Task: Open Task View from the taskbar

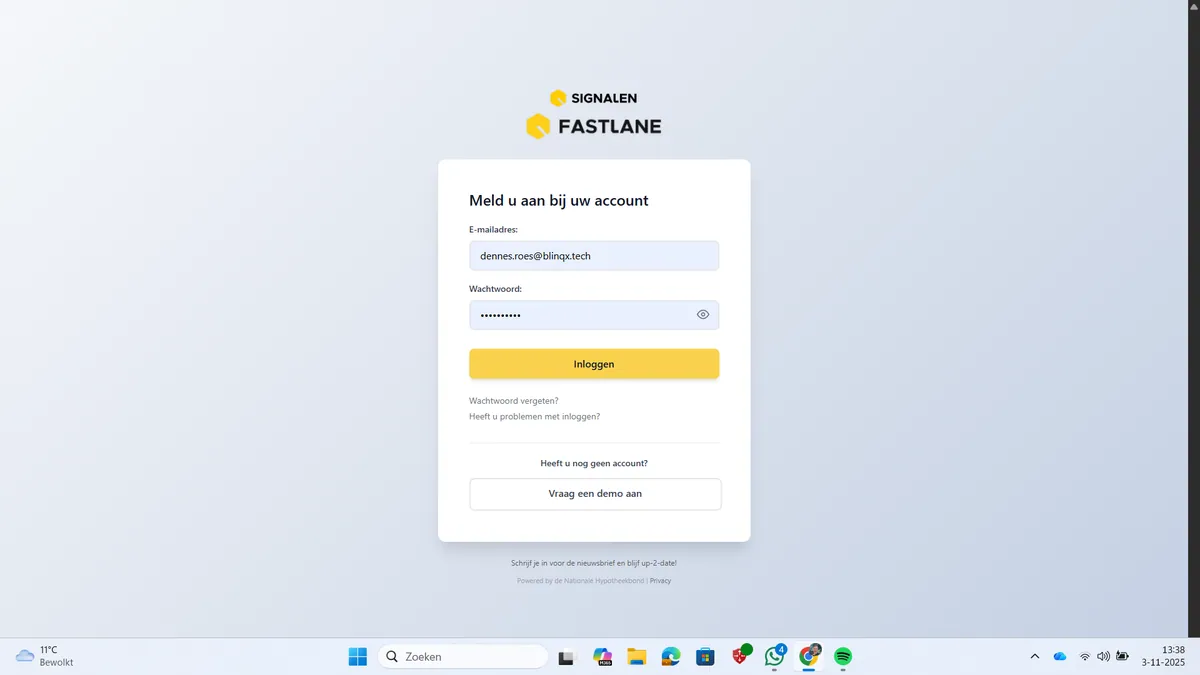Action: [x=568, y=657]
